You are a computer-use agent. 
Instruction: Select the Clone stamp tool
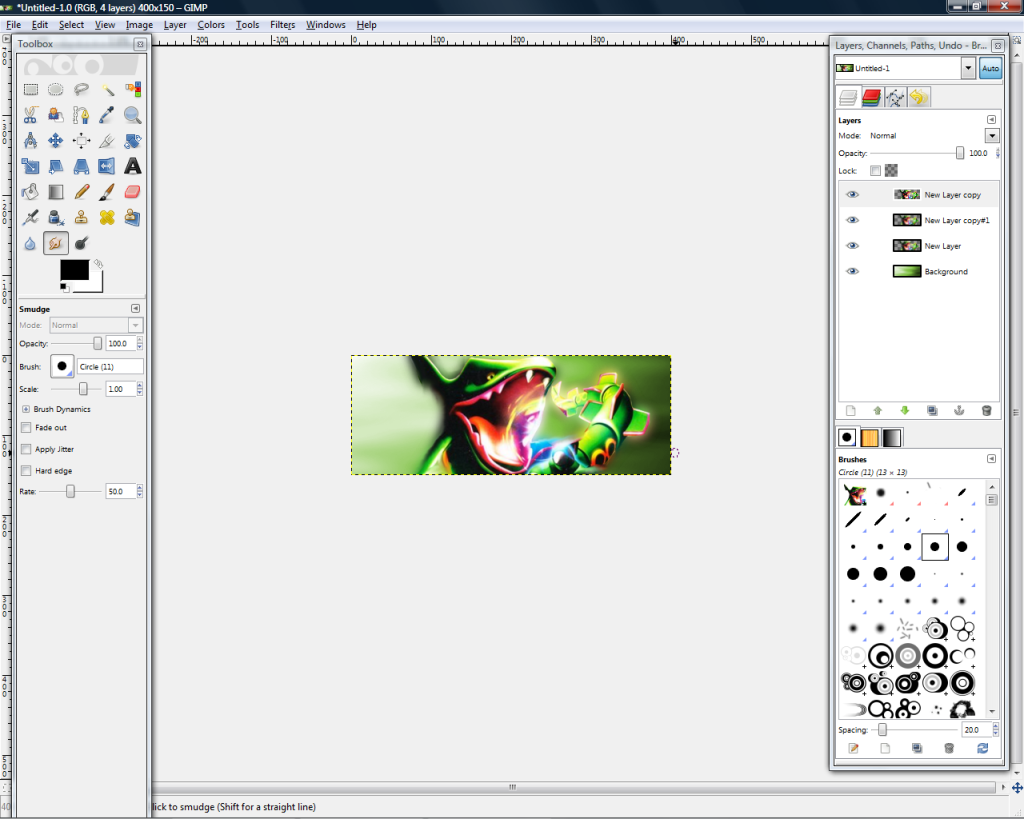(x=82, y=217)
